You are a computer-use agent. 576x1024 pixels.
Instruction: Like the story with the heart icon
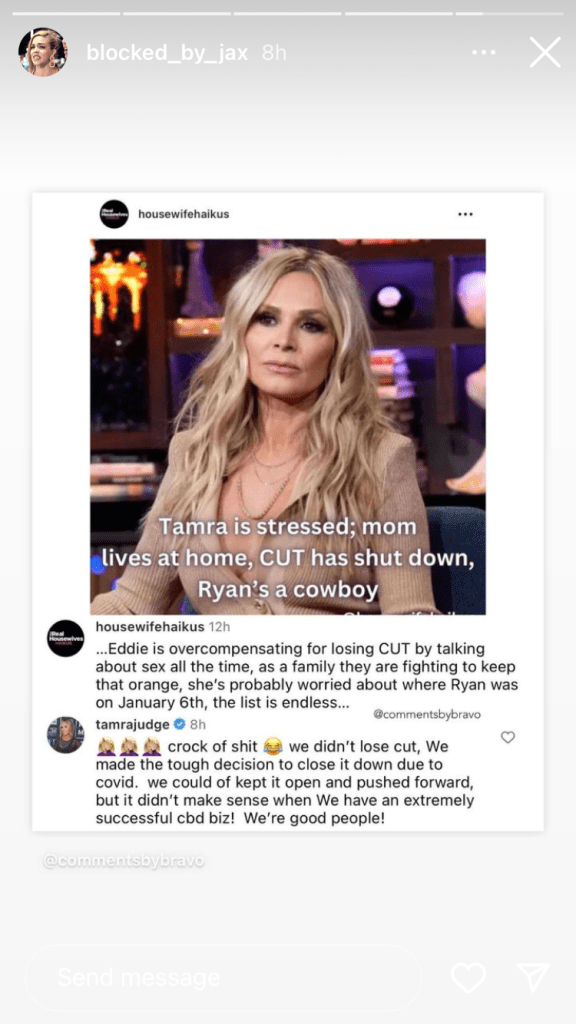click(468, 978)
